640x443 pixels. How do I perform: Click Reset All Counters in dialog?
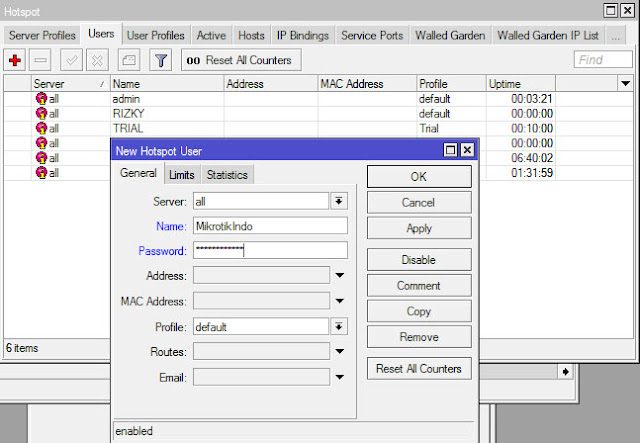coord(419,369)
